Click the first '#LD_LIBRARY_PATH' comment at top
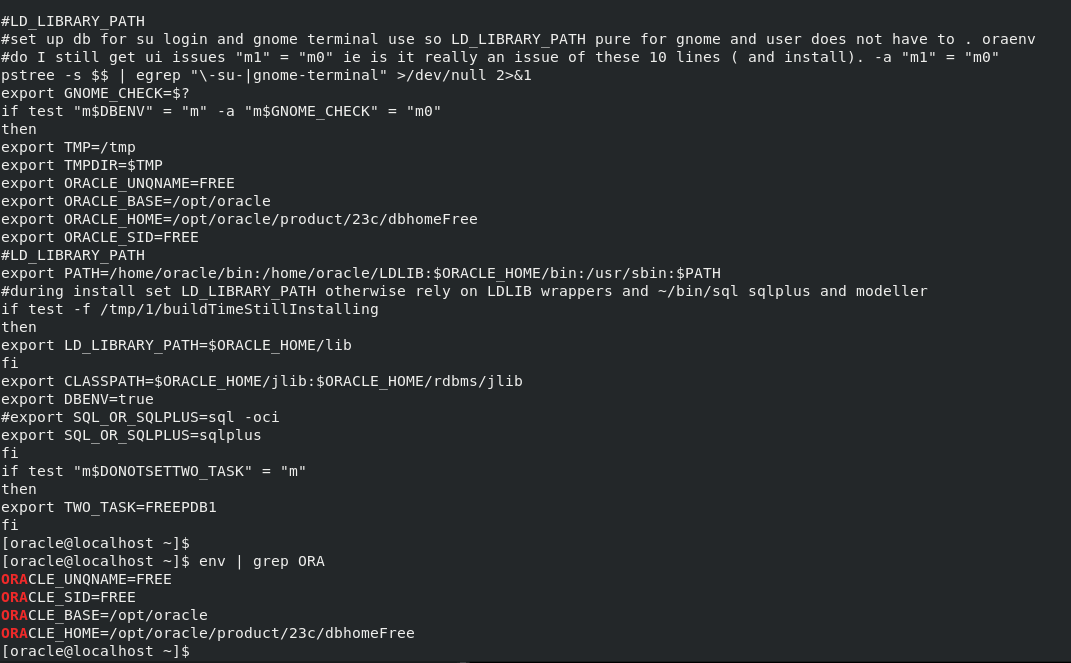This screenshot has width=1071, height=663. (73, 21)
